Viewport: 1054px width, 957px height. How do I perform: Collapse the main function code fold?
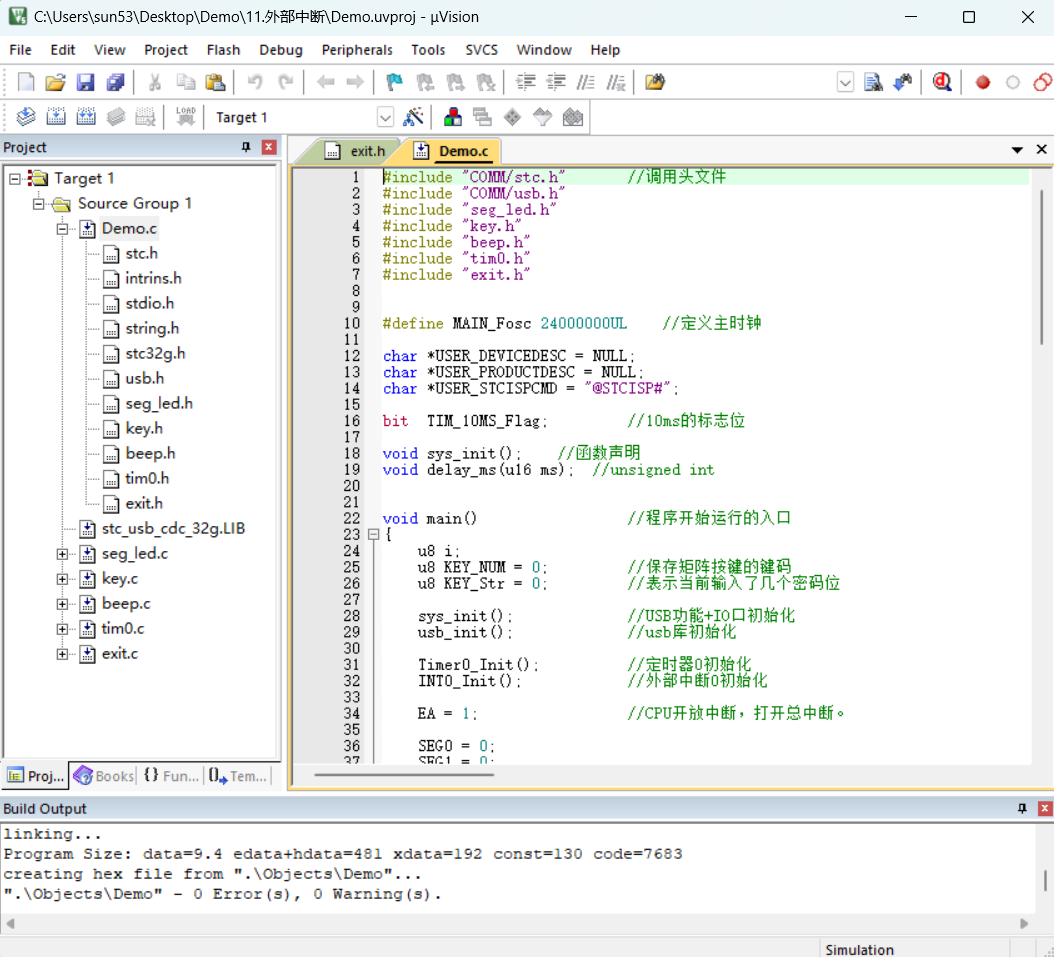click(373, 535)
